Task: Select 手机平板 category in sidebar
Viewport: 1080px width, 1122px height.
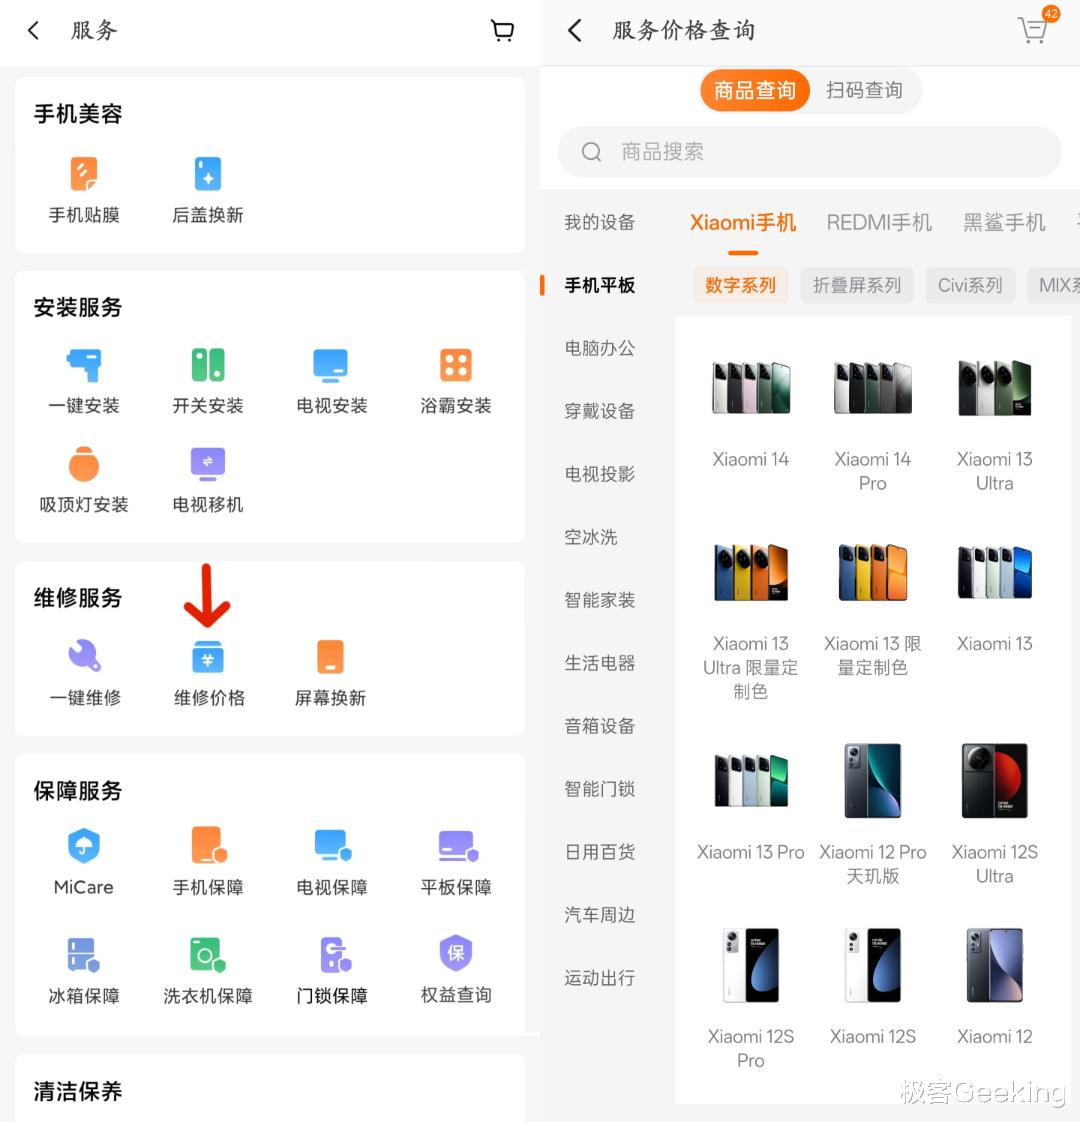Action: pyautogui.click(x=599, y=286)
